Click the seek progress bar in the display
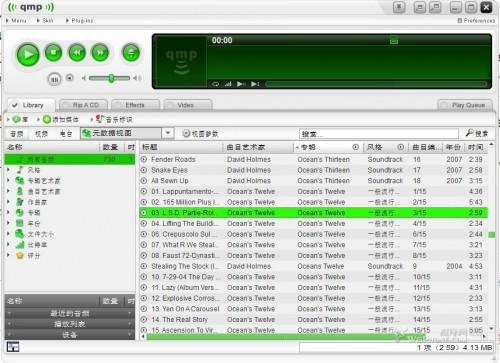Image resolution: width=500 pixels, height=363 pixels. pyautogui.click(x=376, y=84)
